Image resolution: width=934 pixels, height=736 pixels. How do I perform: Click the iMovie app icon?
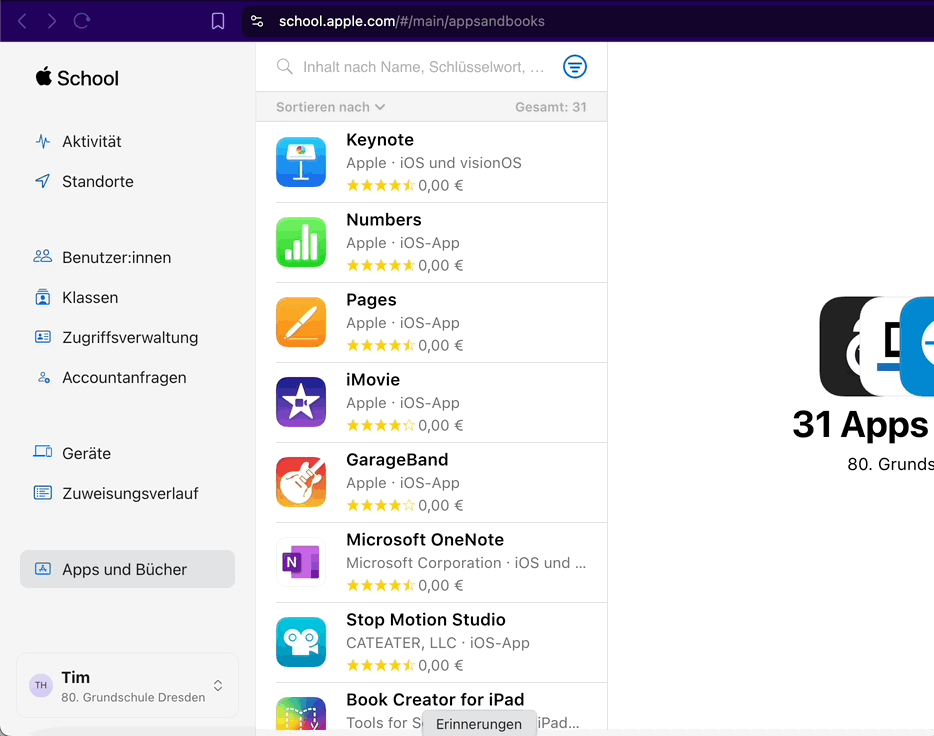coord(301,402)
